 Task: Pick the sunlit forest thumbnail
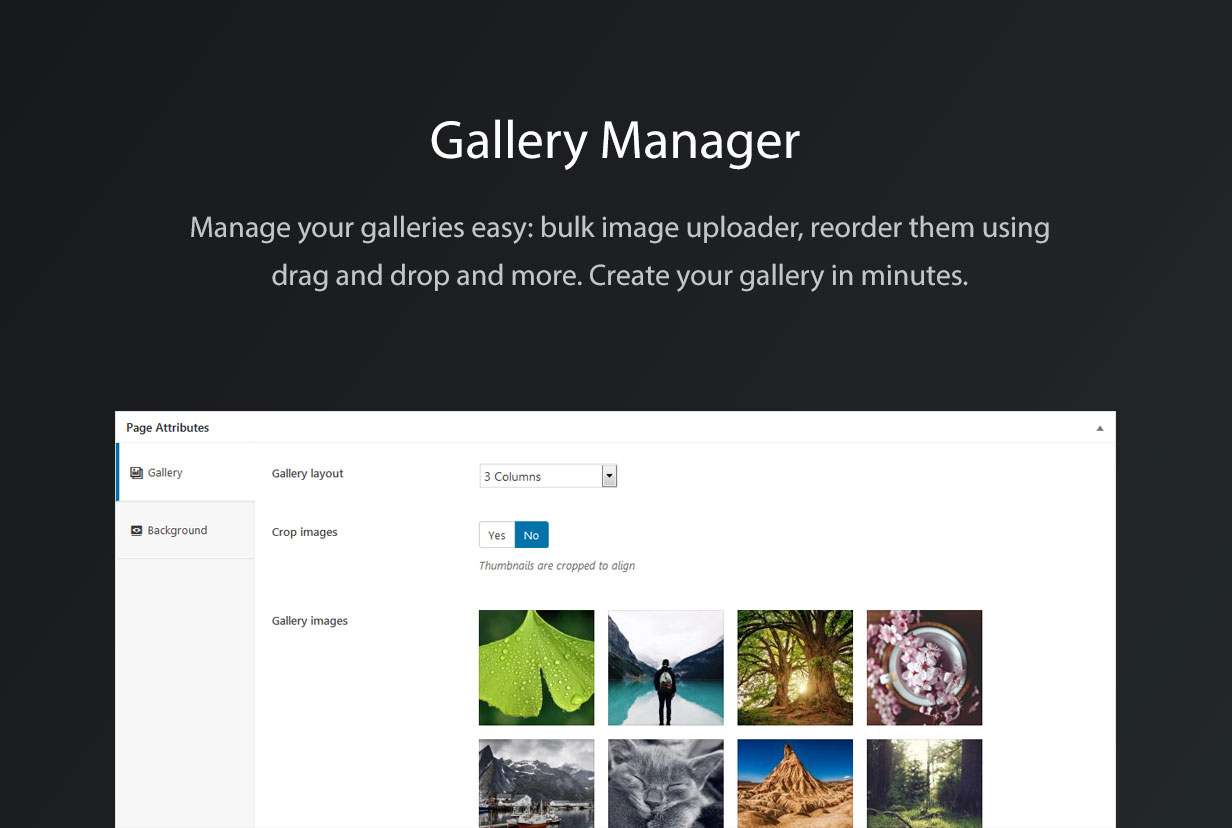(924, 783)
